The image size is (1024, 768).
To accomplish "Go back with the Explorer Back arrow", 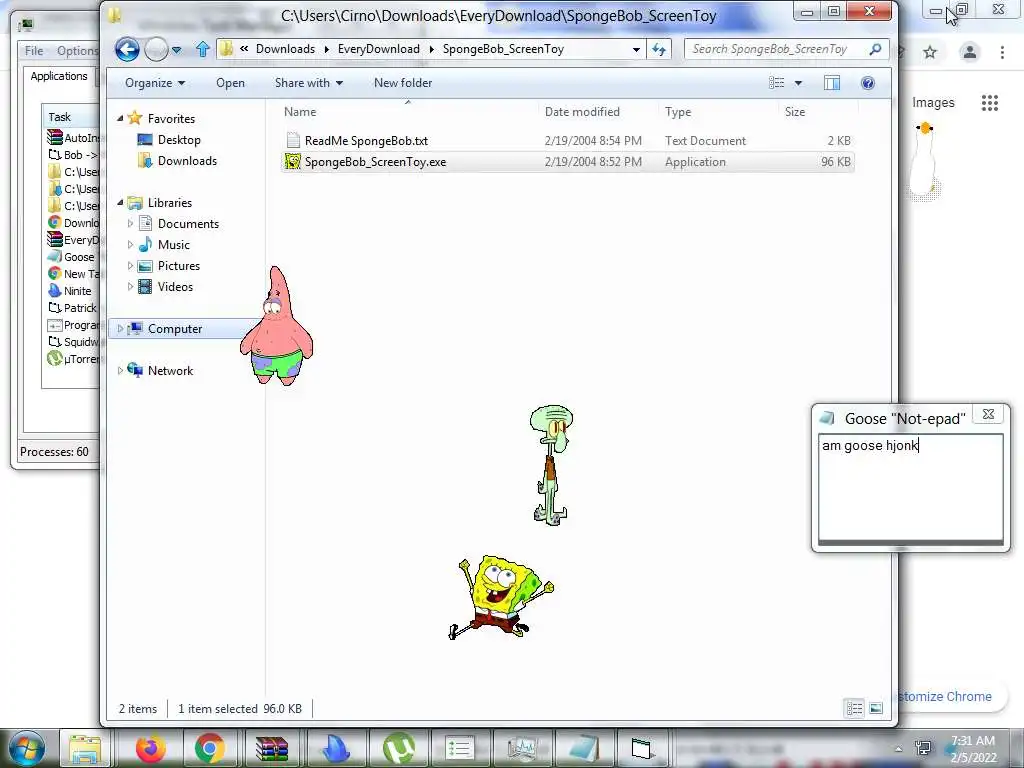I will [127, 49].
